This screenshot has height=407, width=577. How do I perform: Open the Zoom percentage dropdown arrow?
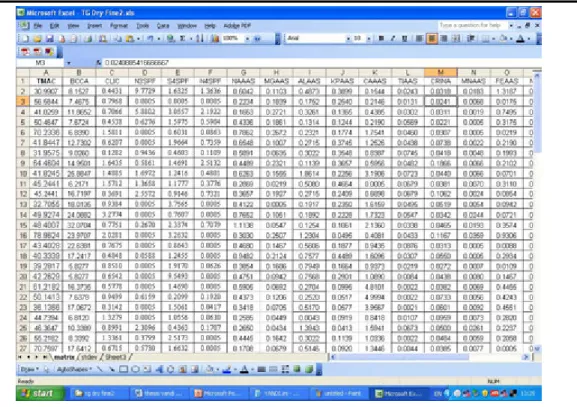tap(247, 38)
